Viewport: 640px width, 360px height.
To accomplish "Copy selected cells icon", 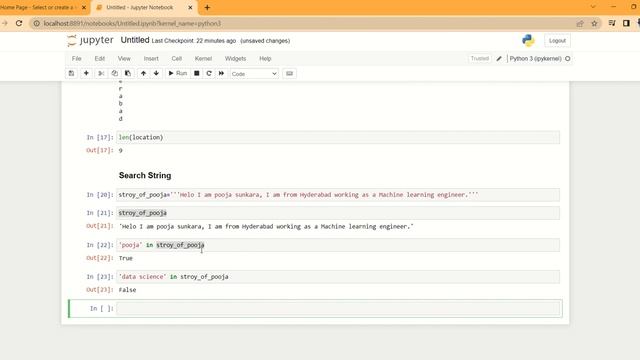I will (115, 73).
